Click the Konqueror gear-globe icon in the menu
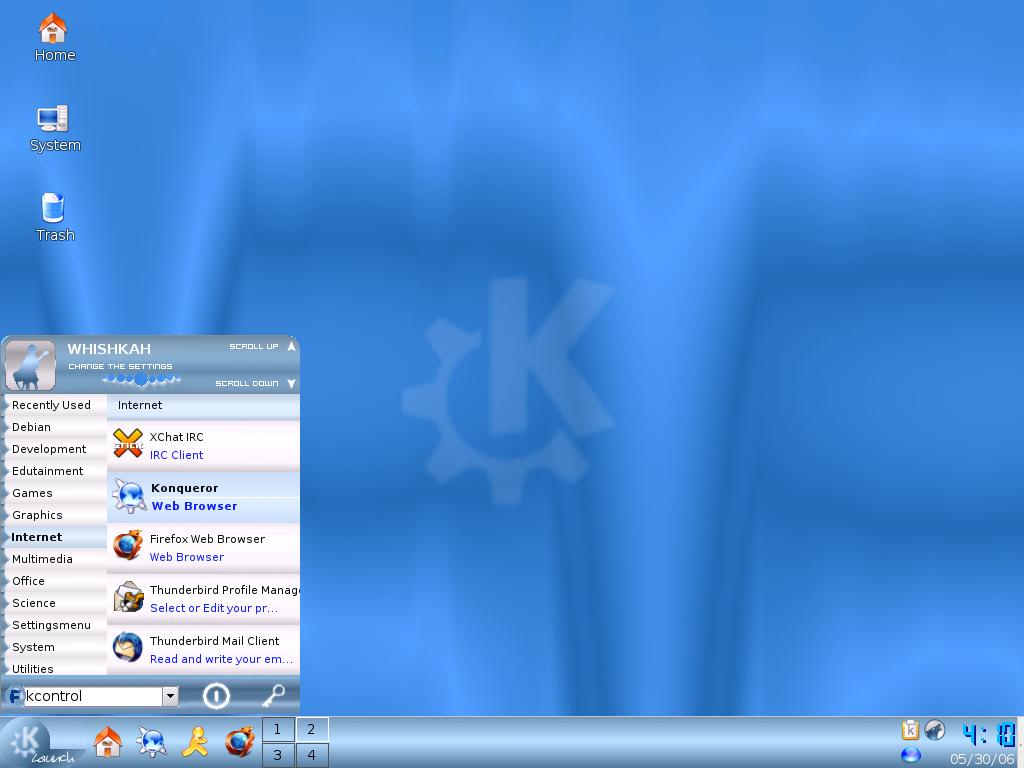This screenshot has height=768, width=1024. [x=129, y=495]
